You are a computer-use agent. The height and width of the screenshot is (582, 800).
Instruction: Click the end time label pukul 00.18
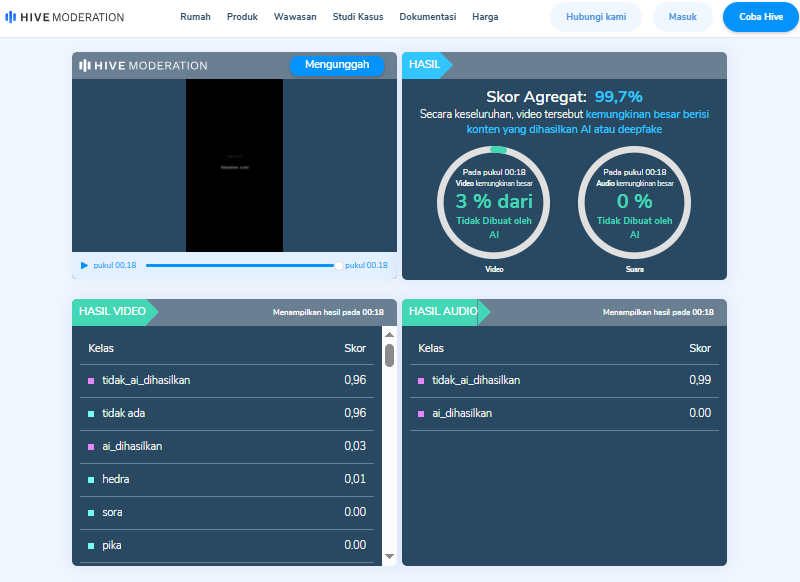coord(366,265)
